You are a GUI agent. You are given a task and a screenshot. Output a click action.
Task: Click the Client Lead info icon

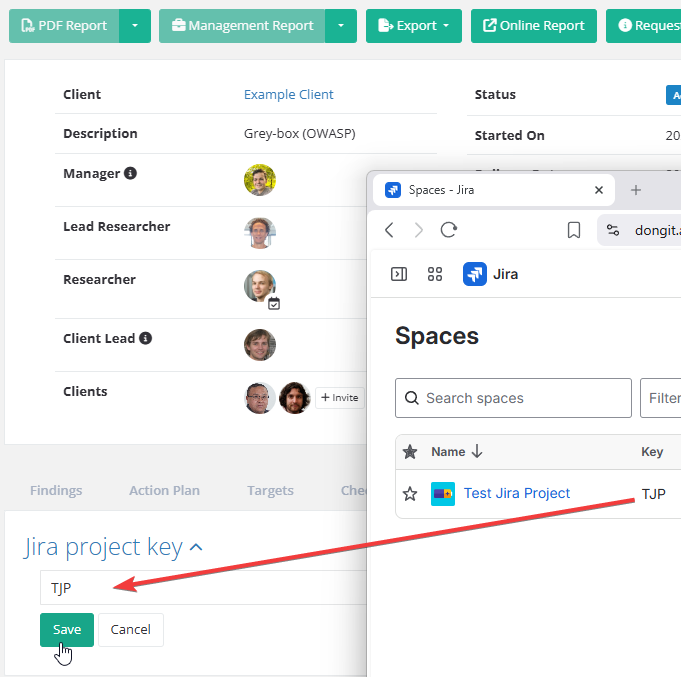(x=145, y=338)
